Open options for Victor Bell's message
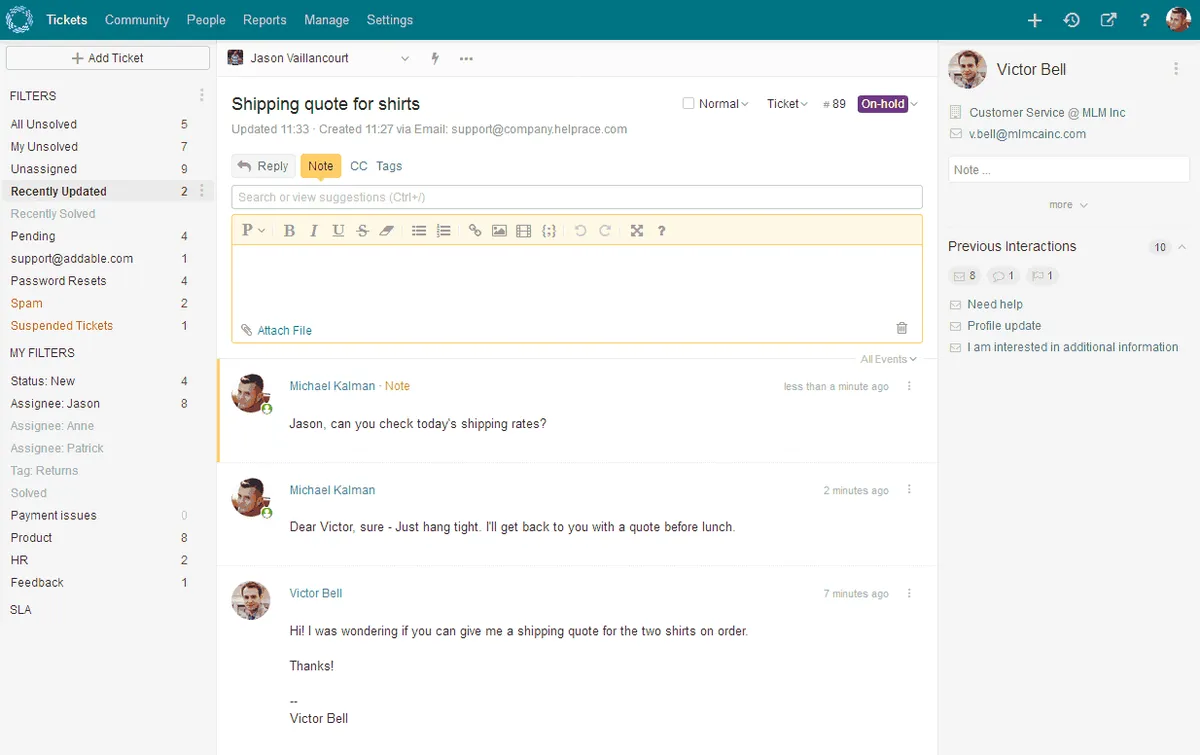Viewport: 1200px width, 755px height. click(x=909, y=593)
